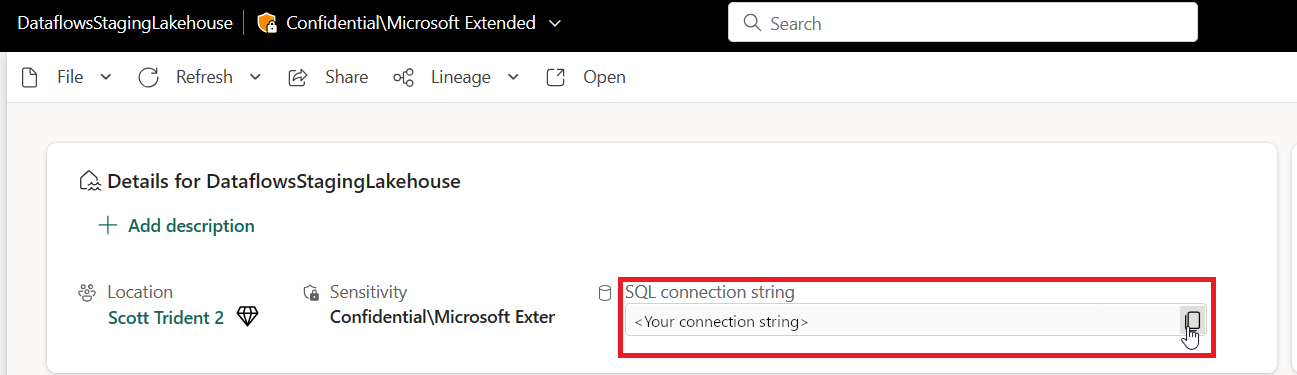Expand the File dropdown chevron
This screenshot has width=1297, height=375.
point(106,77)
